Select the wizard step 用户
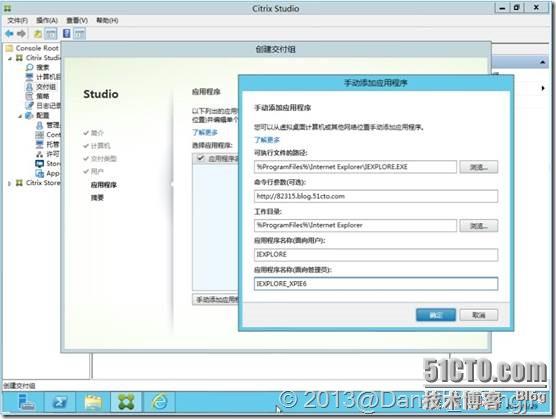556x419 pixels. (x=97, y=171)
